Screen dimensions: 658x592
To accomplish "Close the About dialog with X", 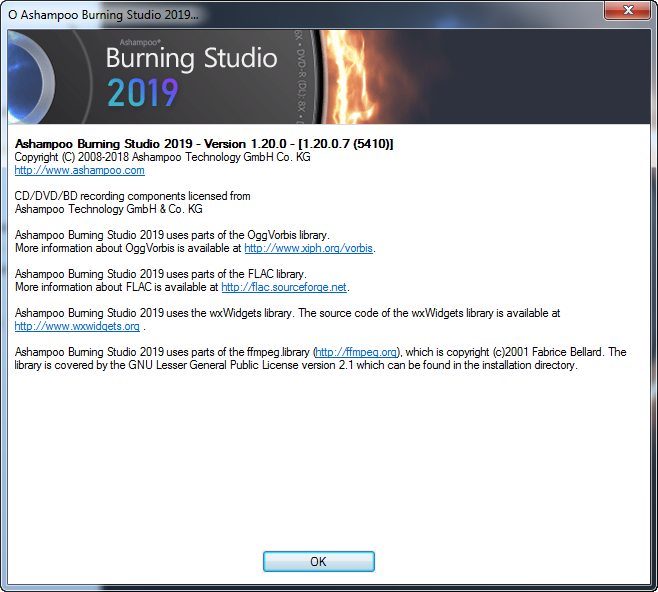I will pos(627,10).
